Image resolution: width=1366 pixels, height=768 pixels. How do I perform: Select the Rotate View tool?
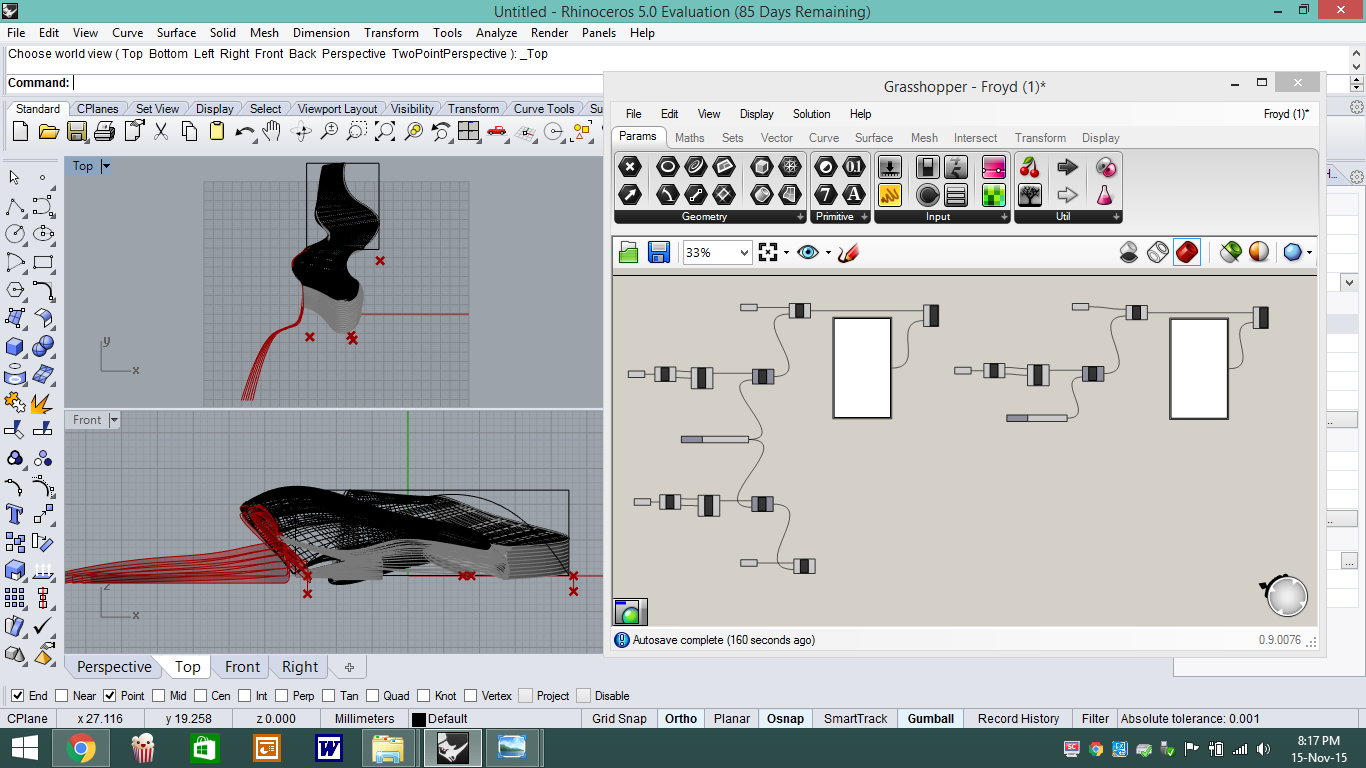(x=301, y=131)
